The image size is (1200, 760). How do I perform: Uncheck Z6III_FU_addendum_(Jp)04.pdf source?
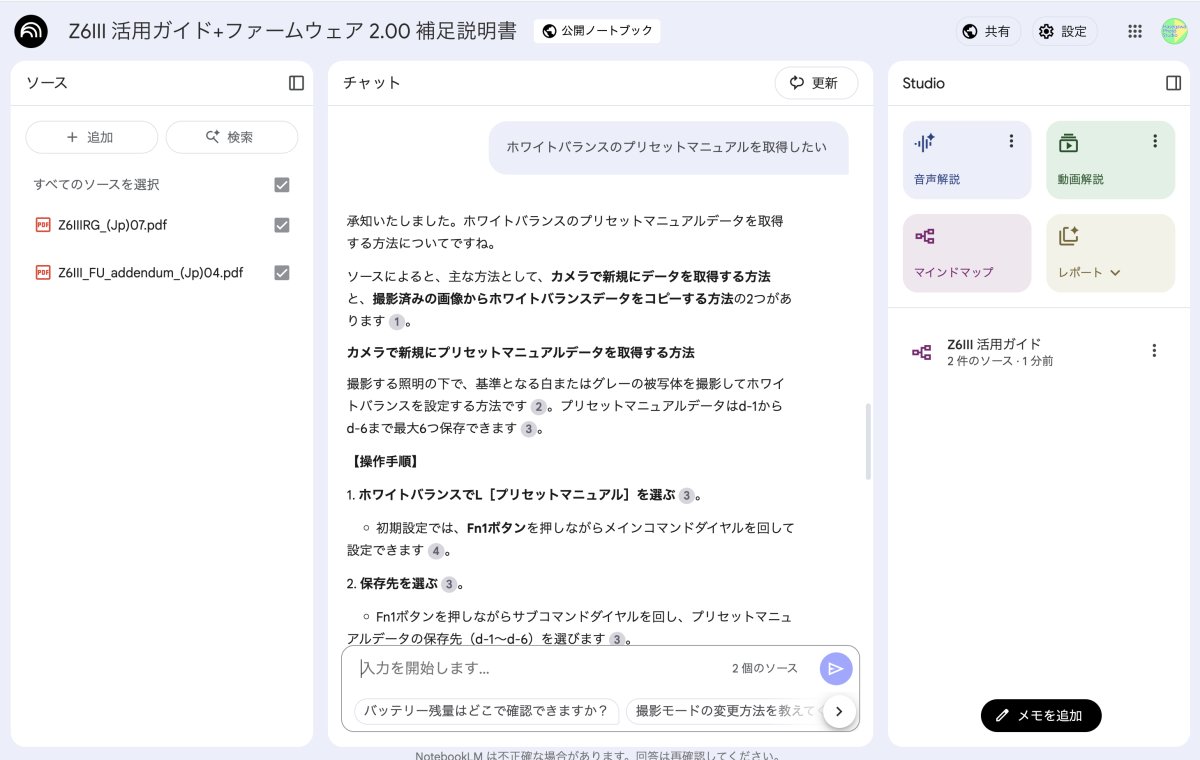click(282, 272)
